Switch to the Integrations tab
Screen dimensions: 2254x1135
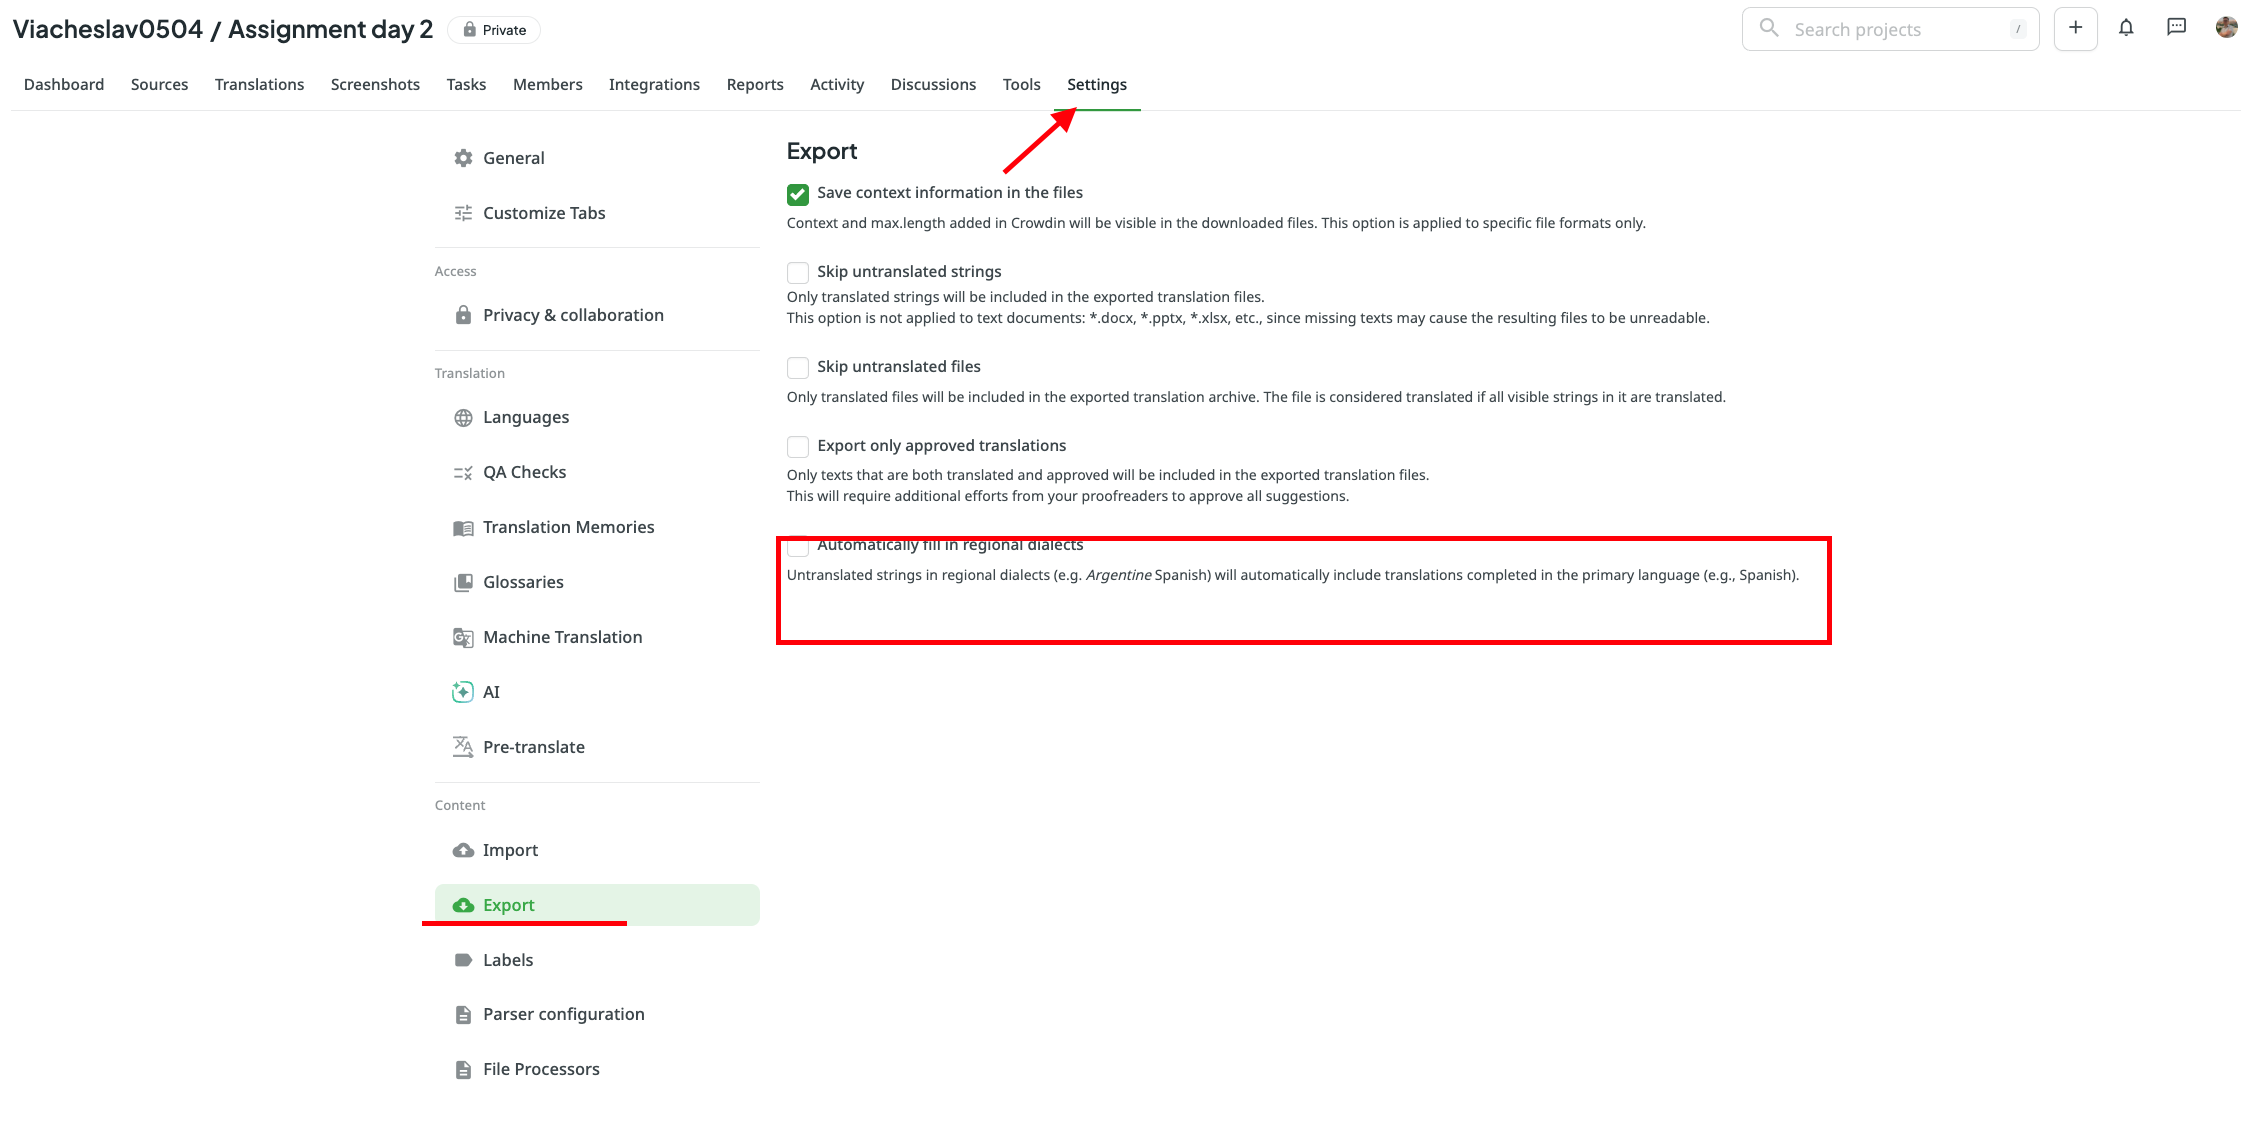tap(654, 85)
